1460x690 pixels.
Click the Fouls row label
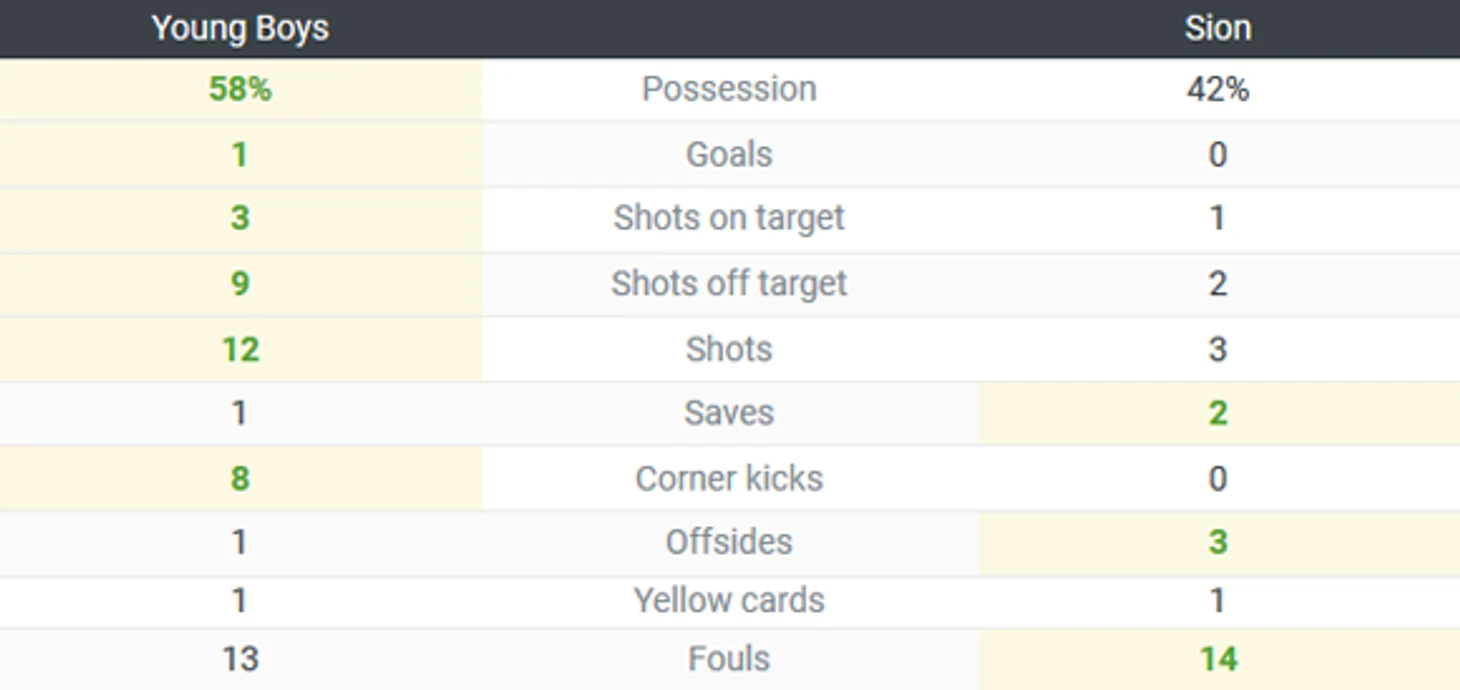click(x=729, y=659)
